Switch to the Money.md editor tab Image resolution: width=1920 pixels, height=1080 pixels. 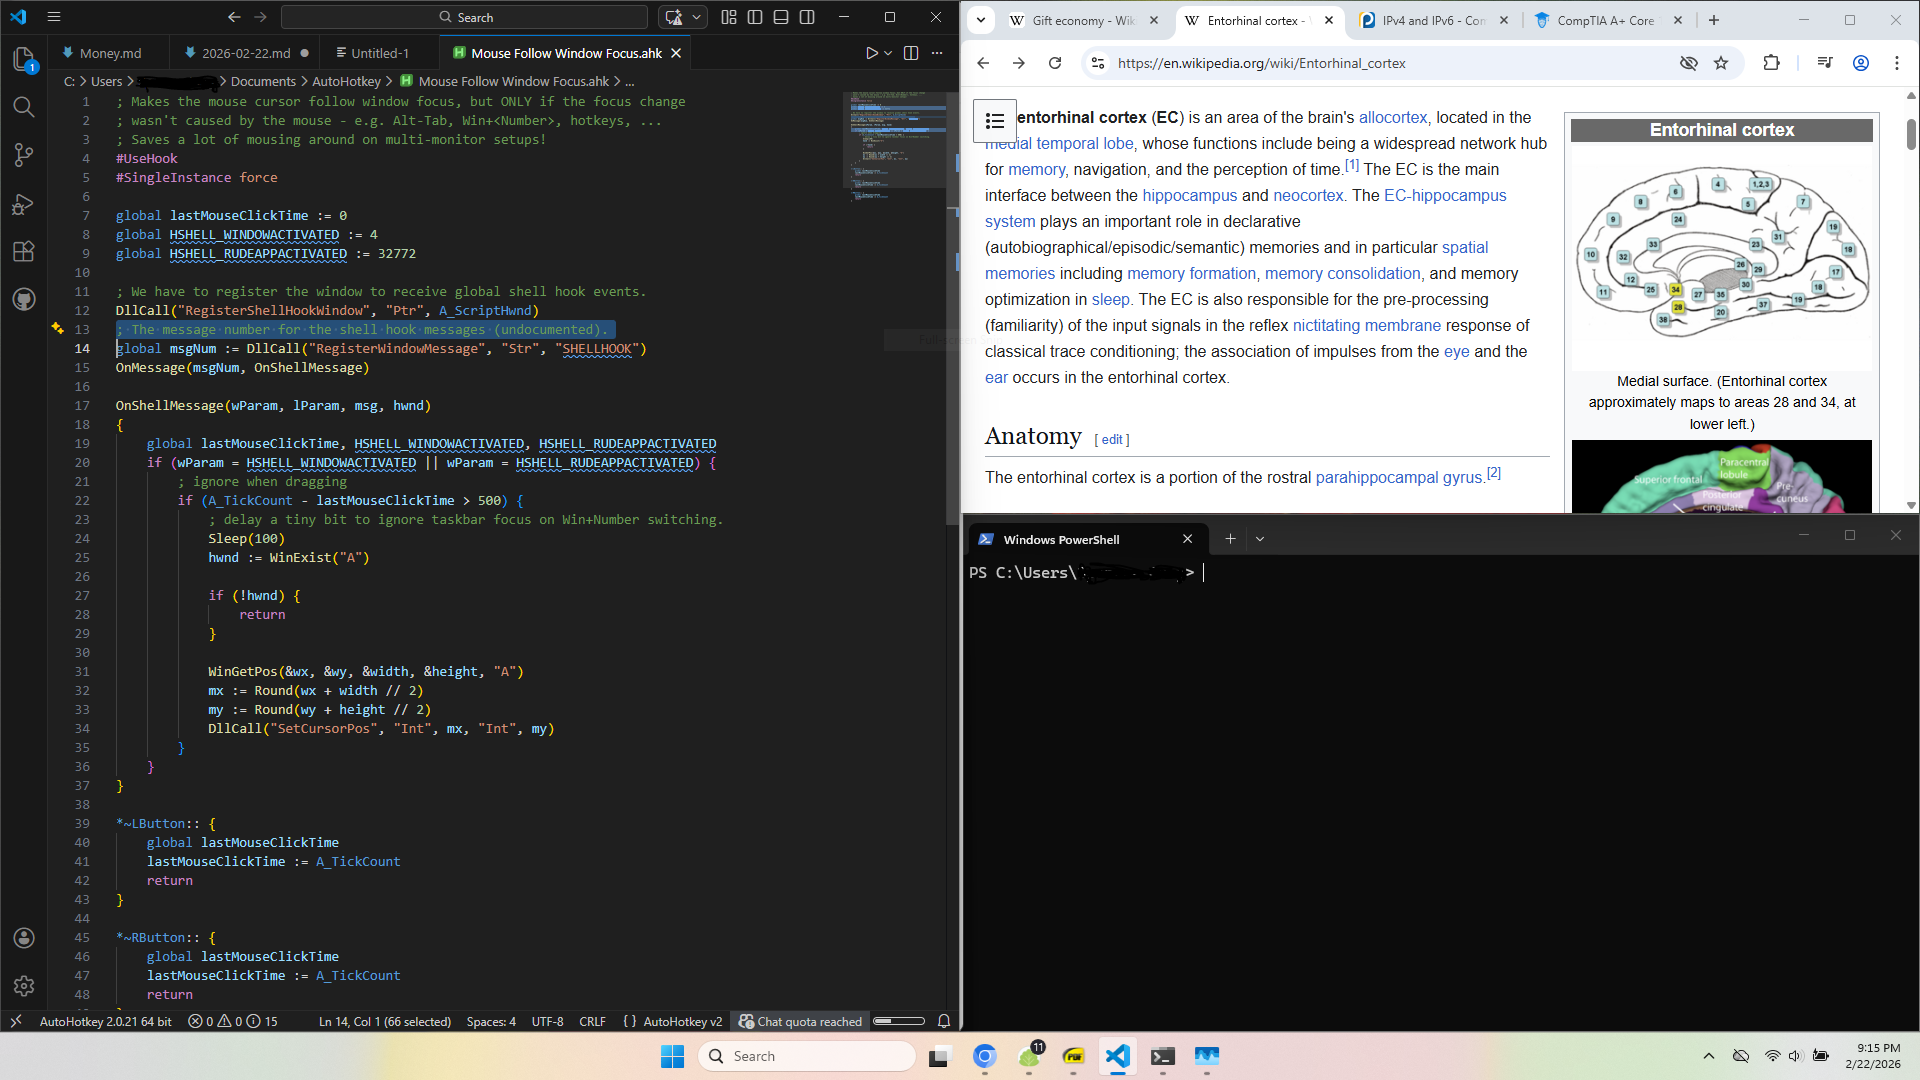coord(109,53)
